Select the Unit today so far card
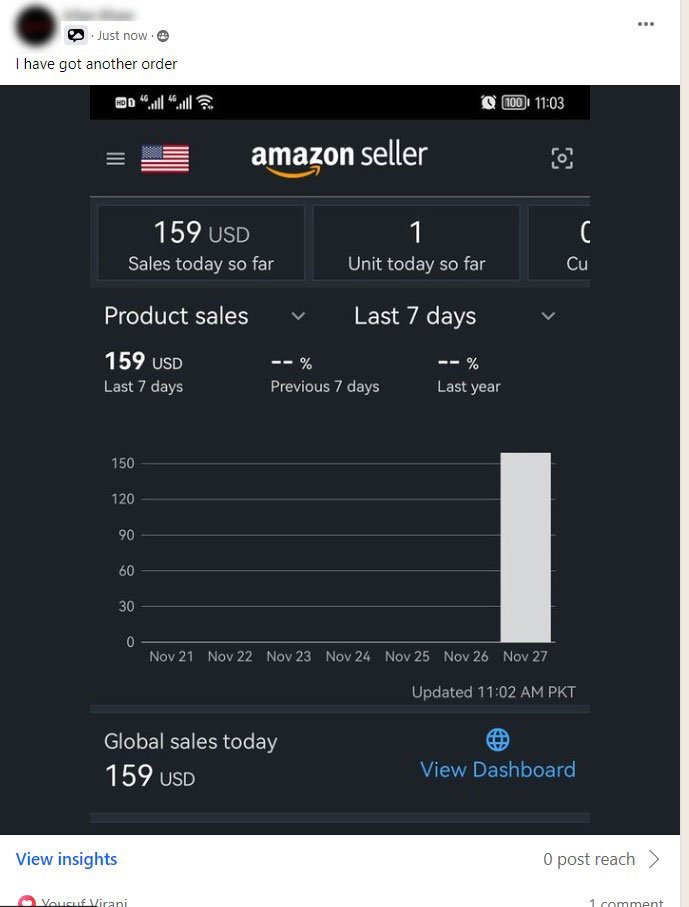 pos(416,243)
